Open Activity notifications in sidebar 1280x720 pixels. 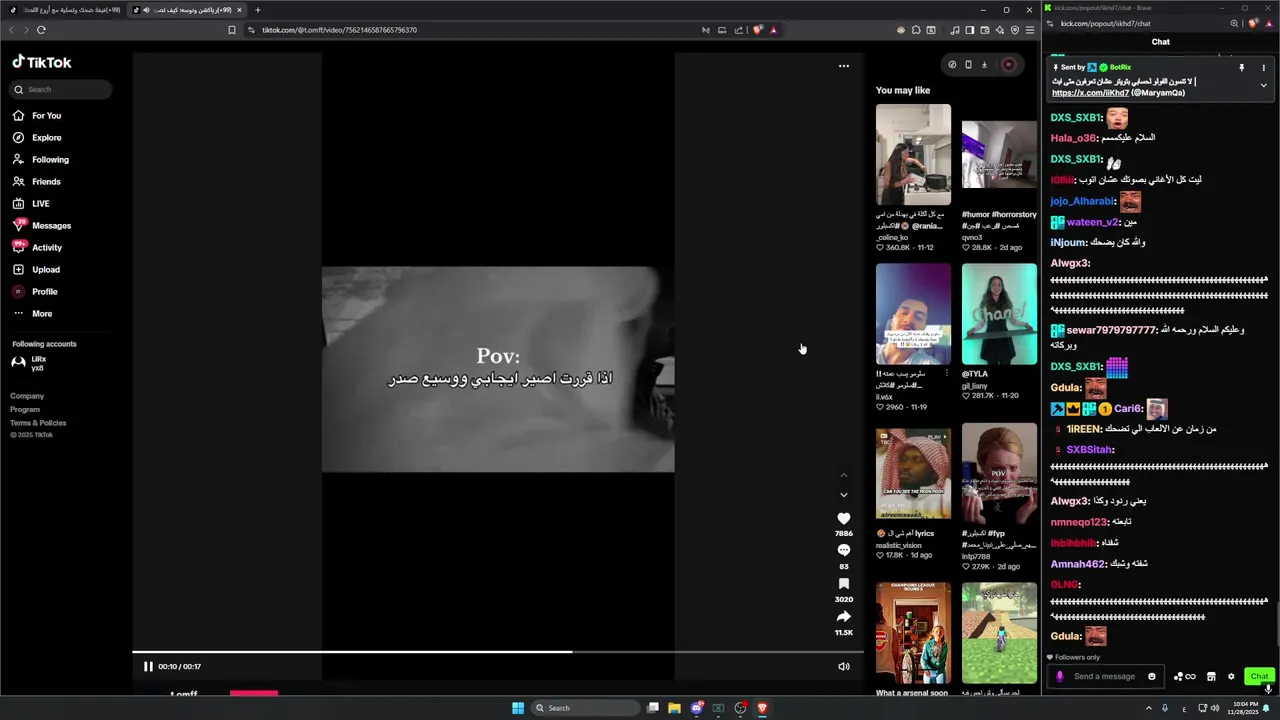coord(36,248)
